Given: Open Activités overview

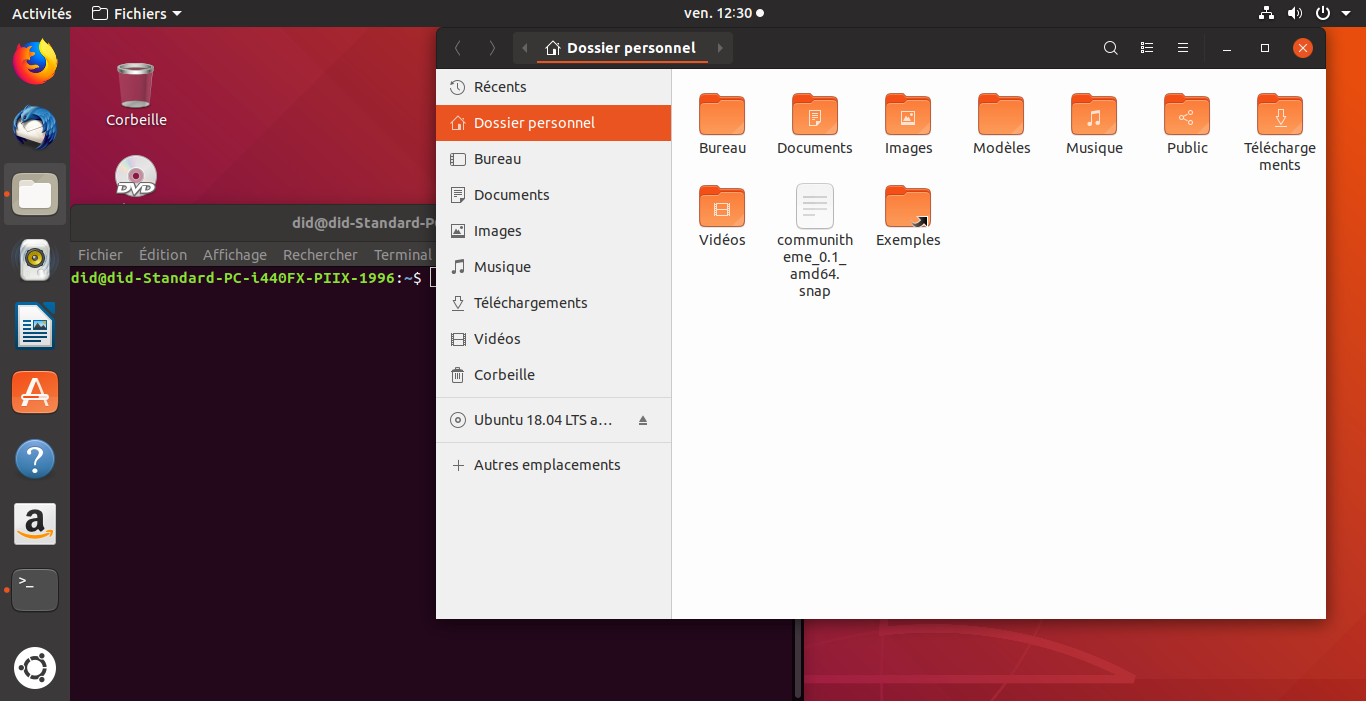Looking at the screenshot, I should pyautogui.click(x=42, y=13).
